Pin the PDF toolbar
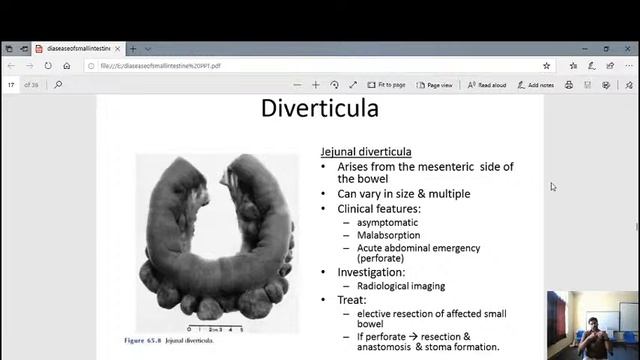This screenshot has width=640, height=360. tap(629, 85)
